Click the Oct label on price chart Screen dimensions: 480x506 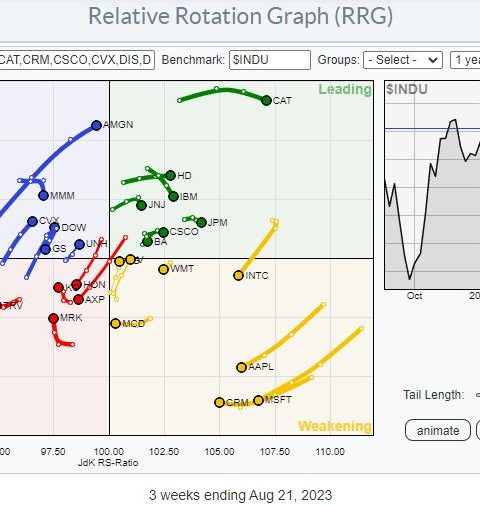pyautogui.click(x=414, y=296)
